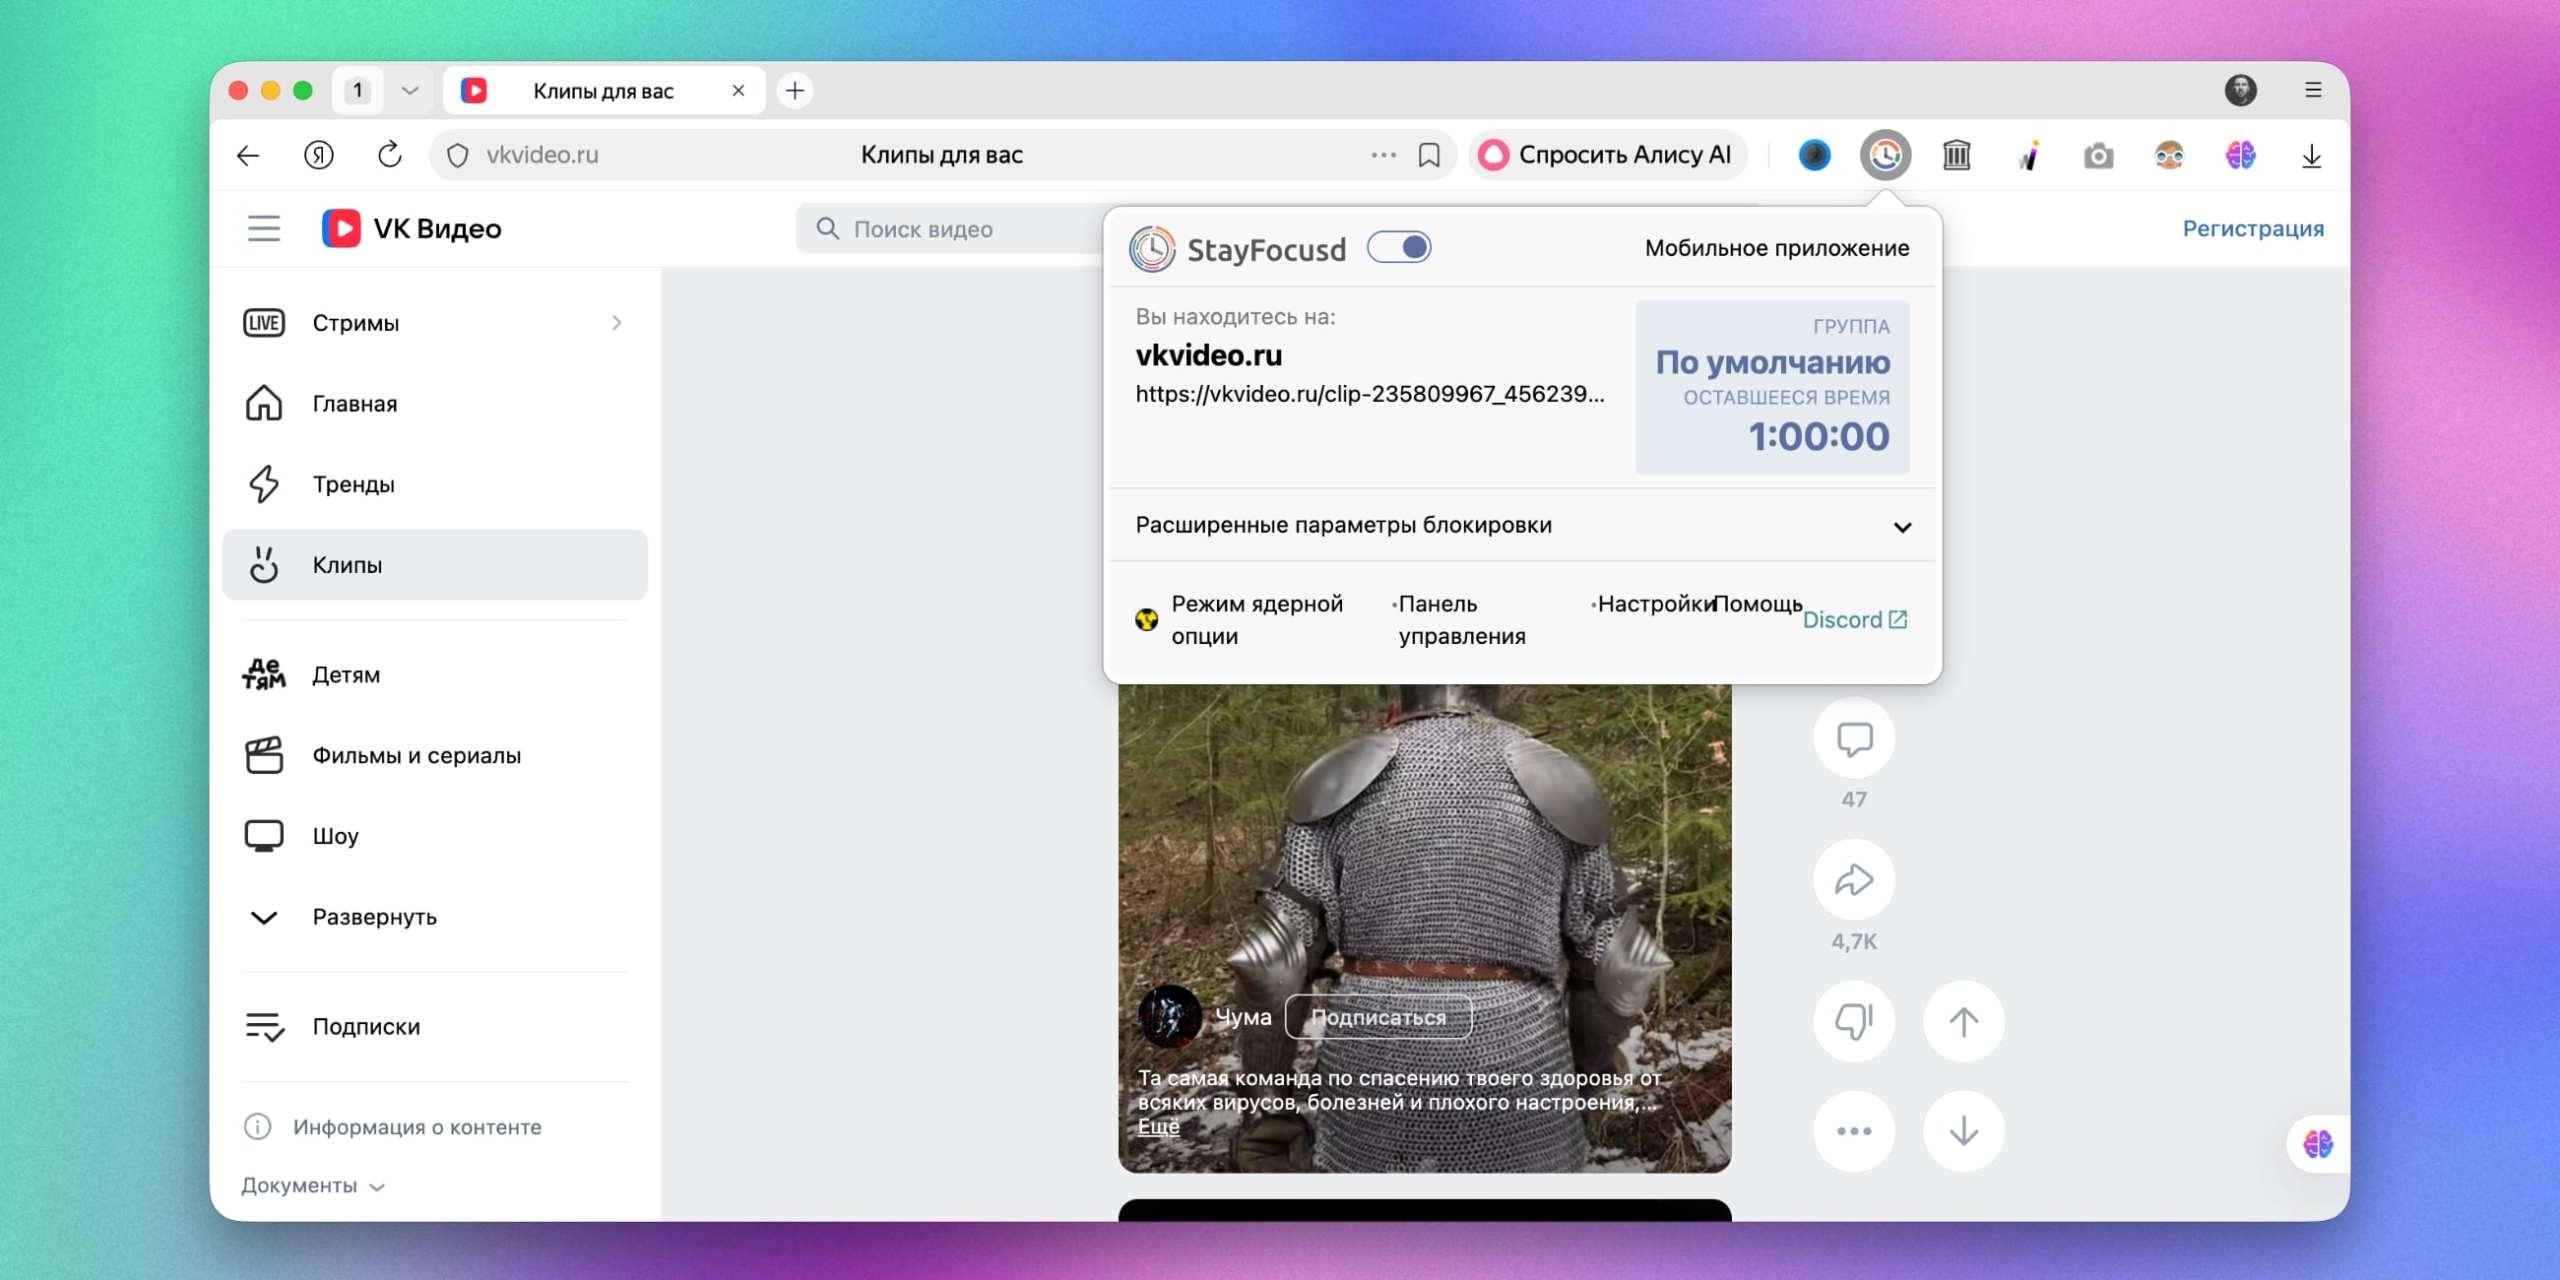Viewport: 2560px width, 1280px height.
Task: Click the site protection shield icon
Action: coord(457,155)
